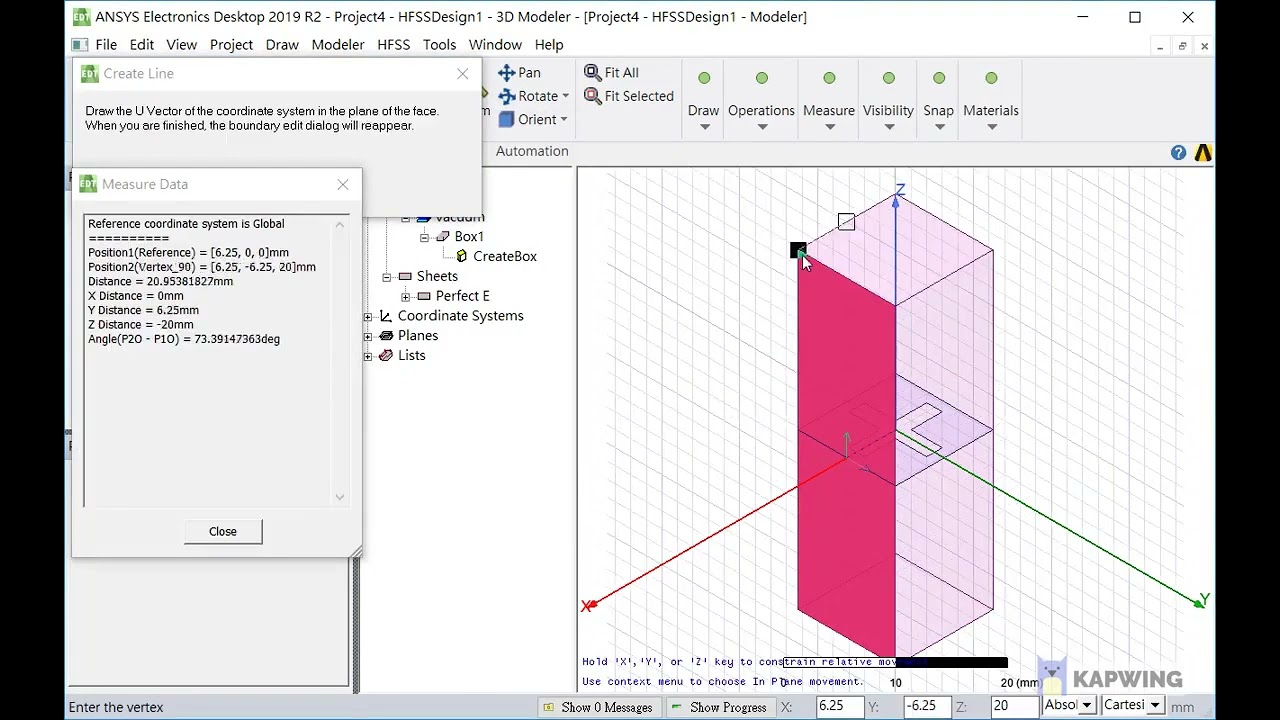Restore the inner Modeler window
This screenshot has width=1280, height=720.
(1182, 46)
